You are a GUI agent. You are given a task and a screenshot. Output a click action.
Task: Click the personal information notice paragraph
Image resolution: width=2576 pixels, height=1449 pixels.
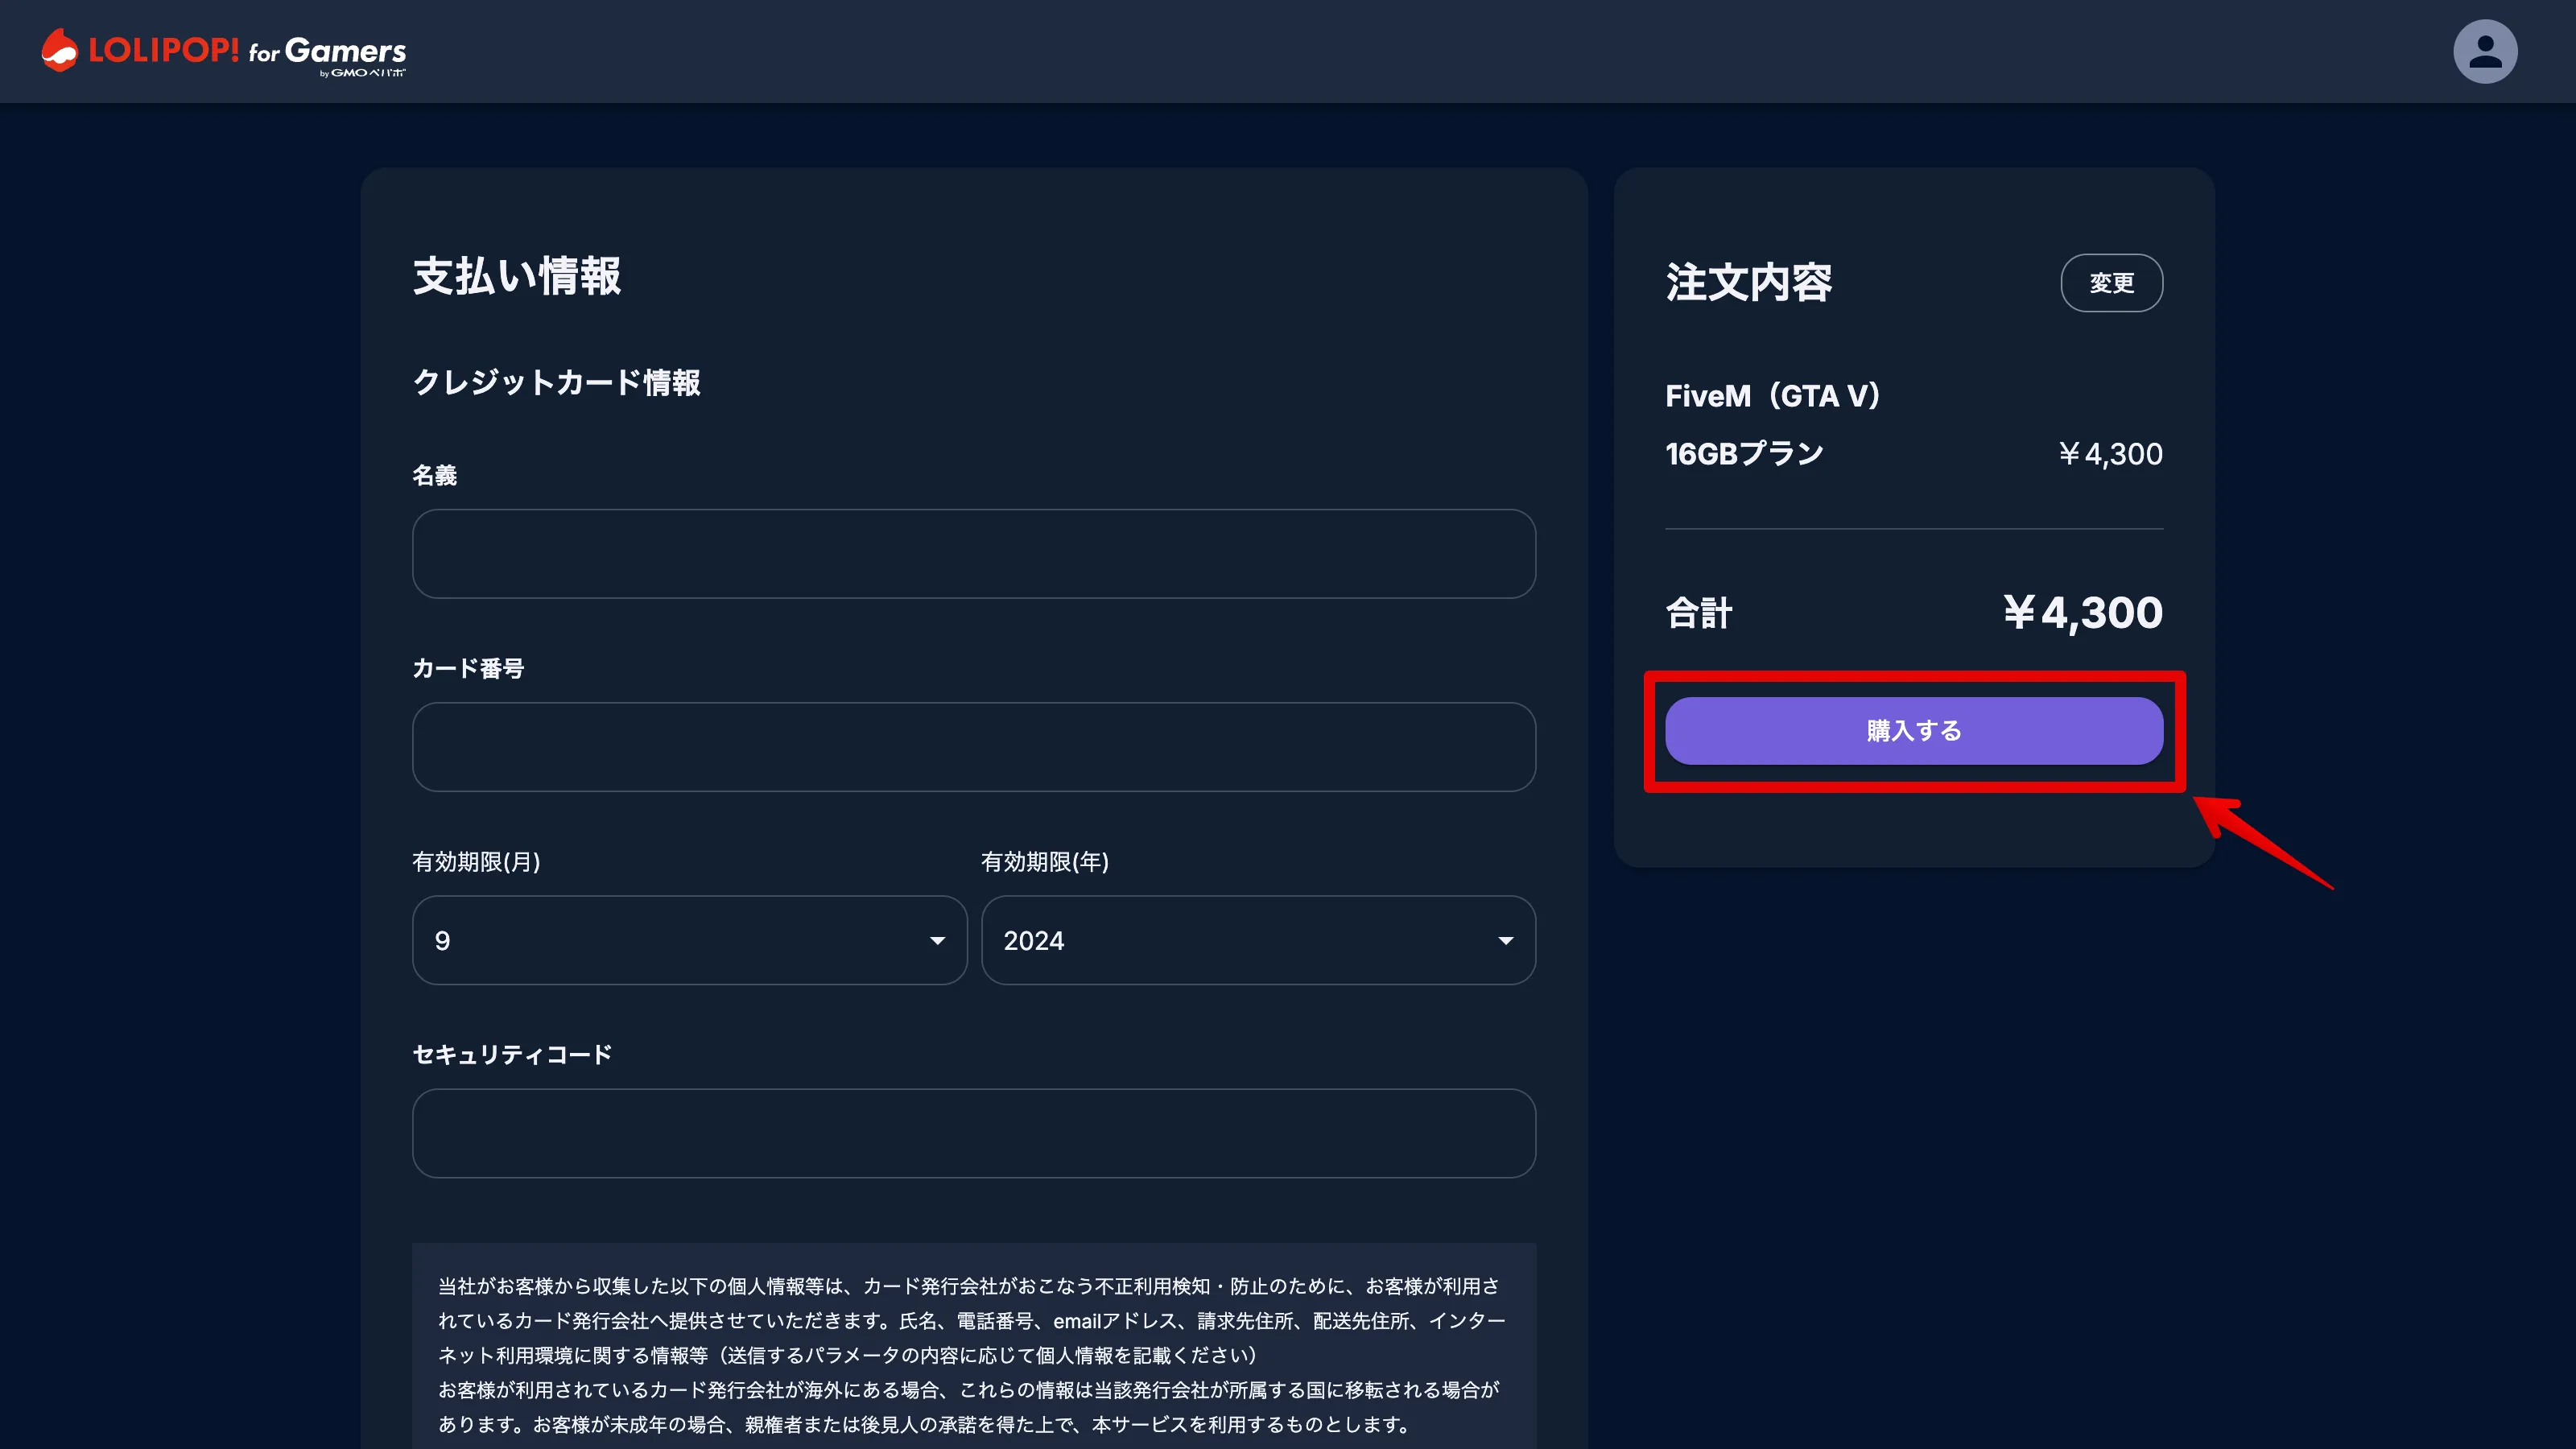(973, 1355)
